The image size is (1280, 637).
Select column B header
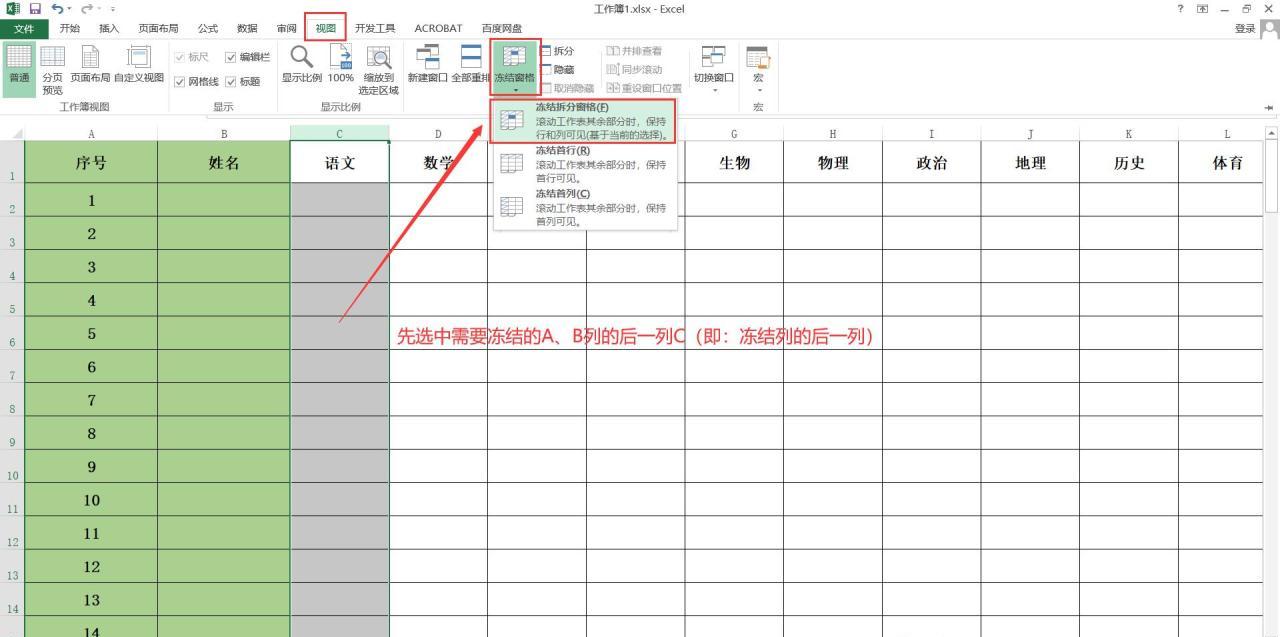click(x=224, y=133)
